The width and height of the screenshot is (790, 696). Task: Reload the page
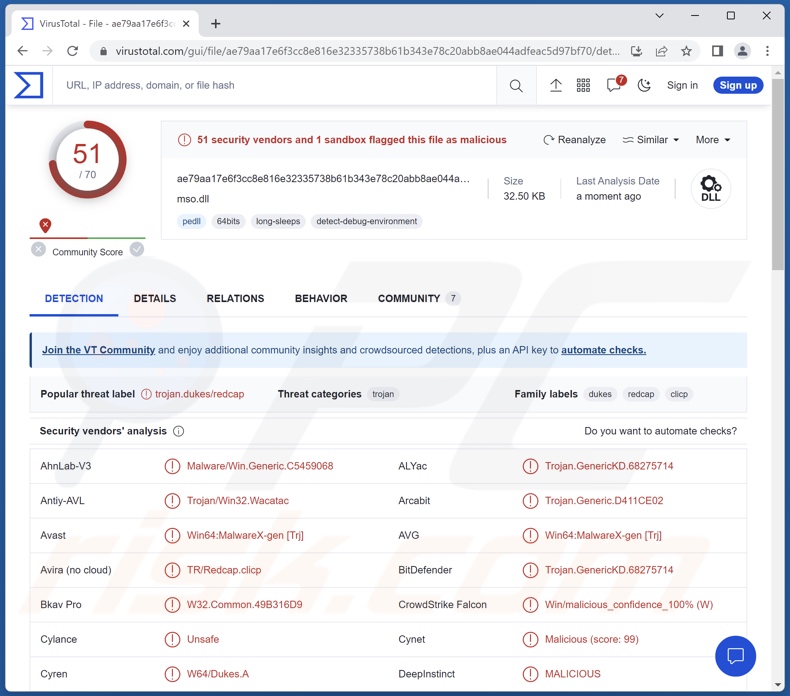click(73, 51)
